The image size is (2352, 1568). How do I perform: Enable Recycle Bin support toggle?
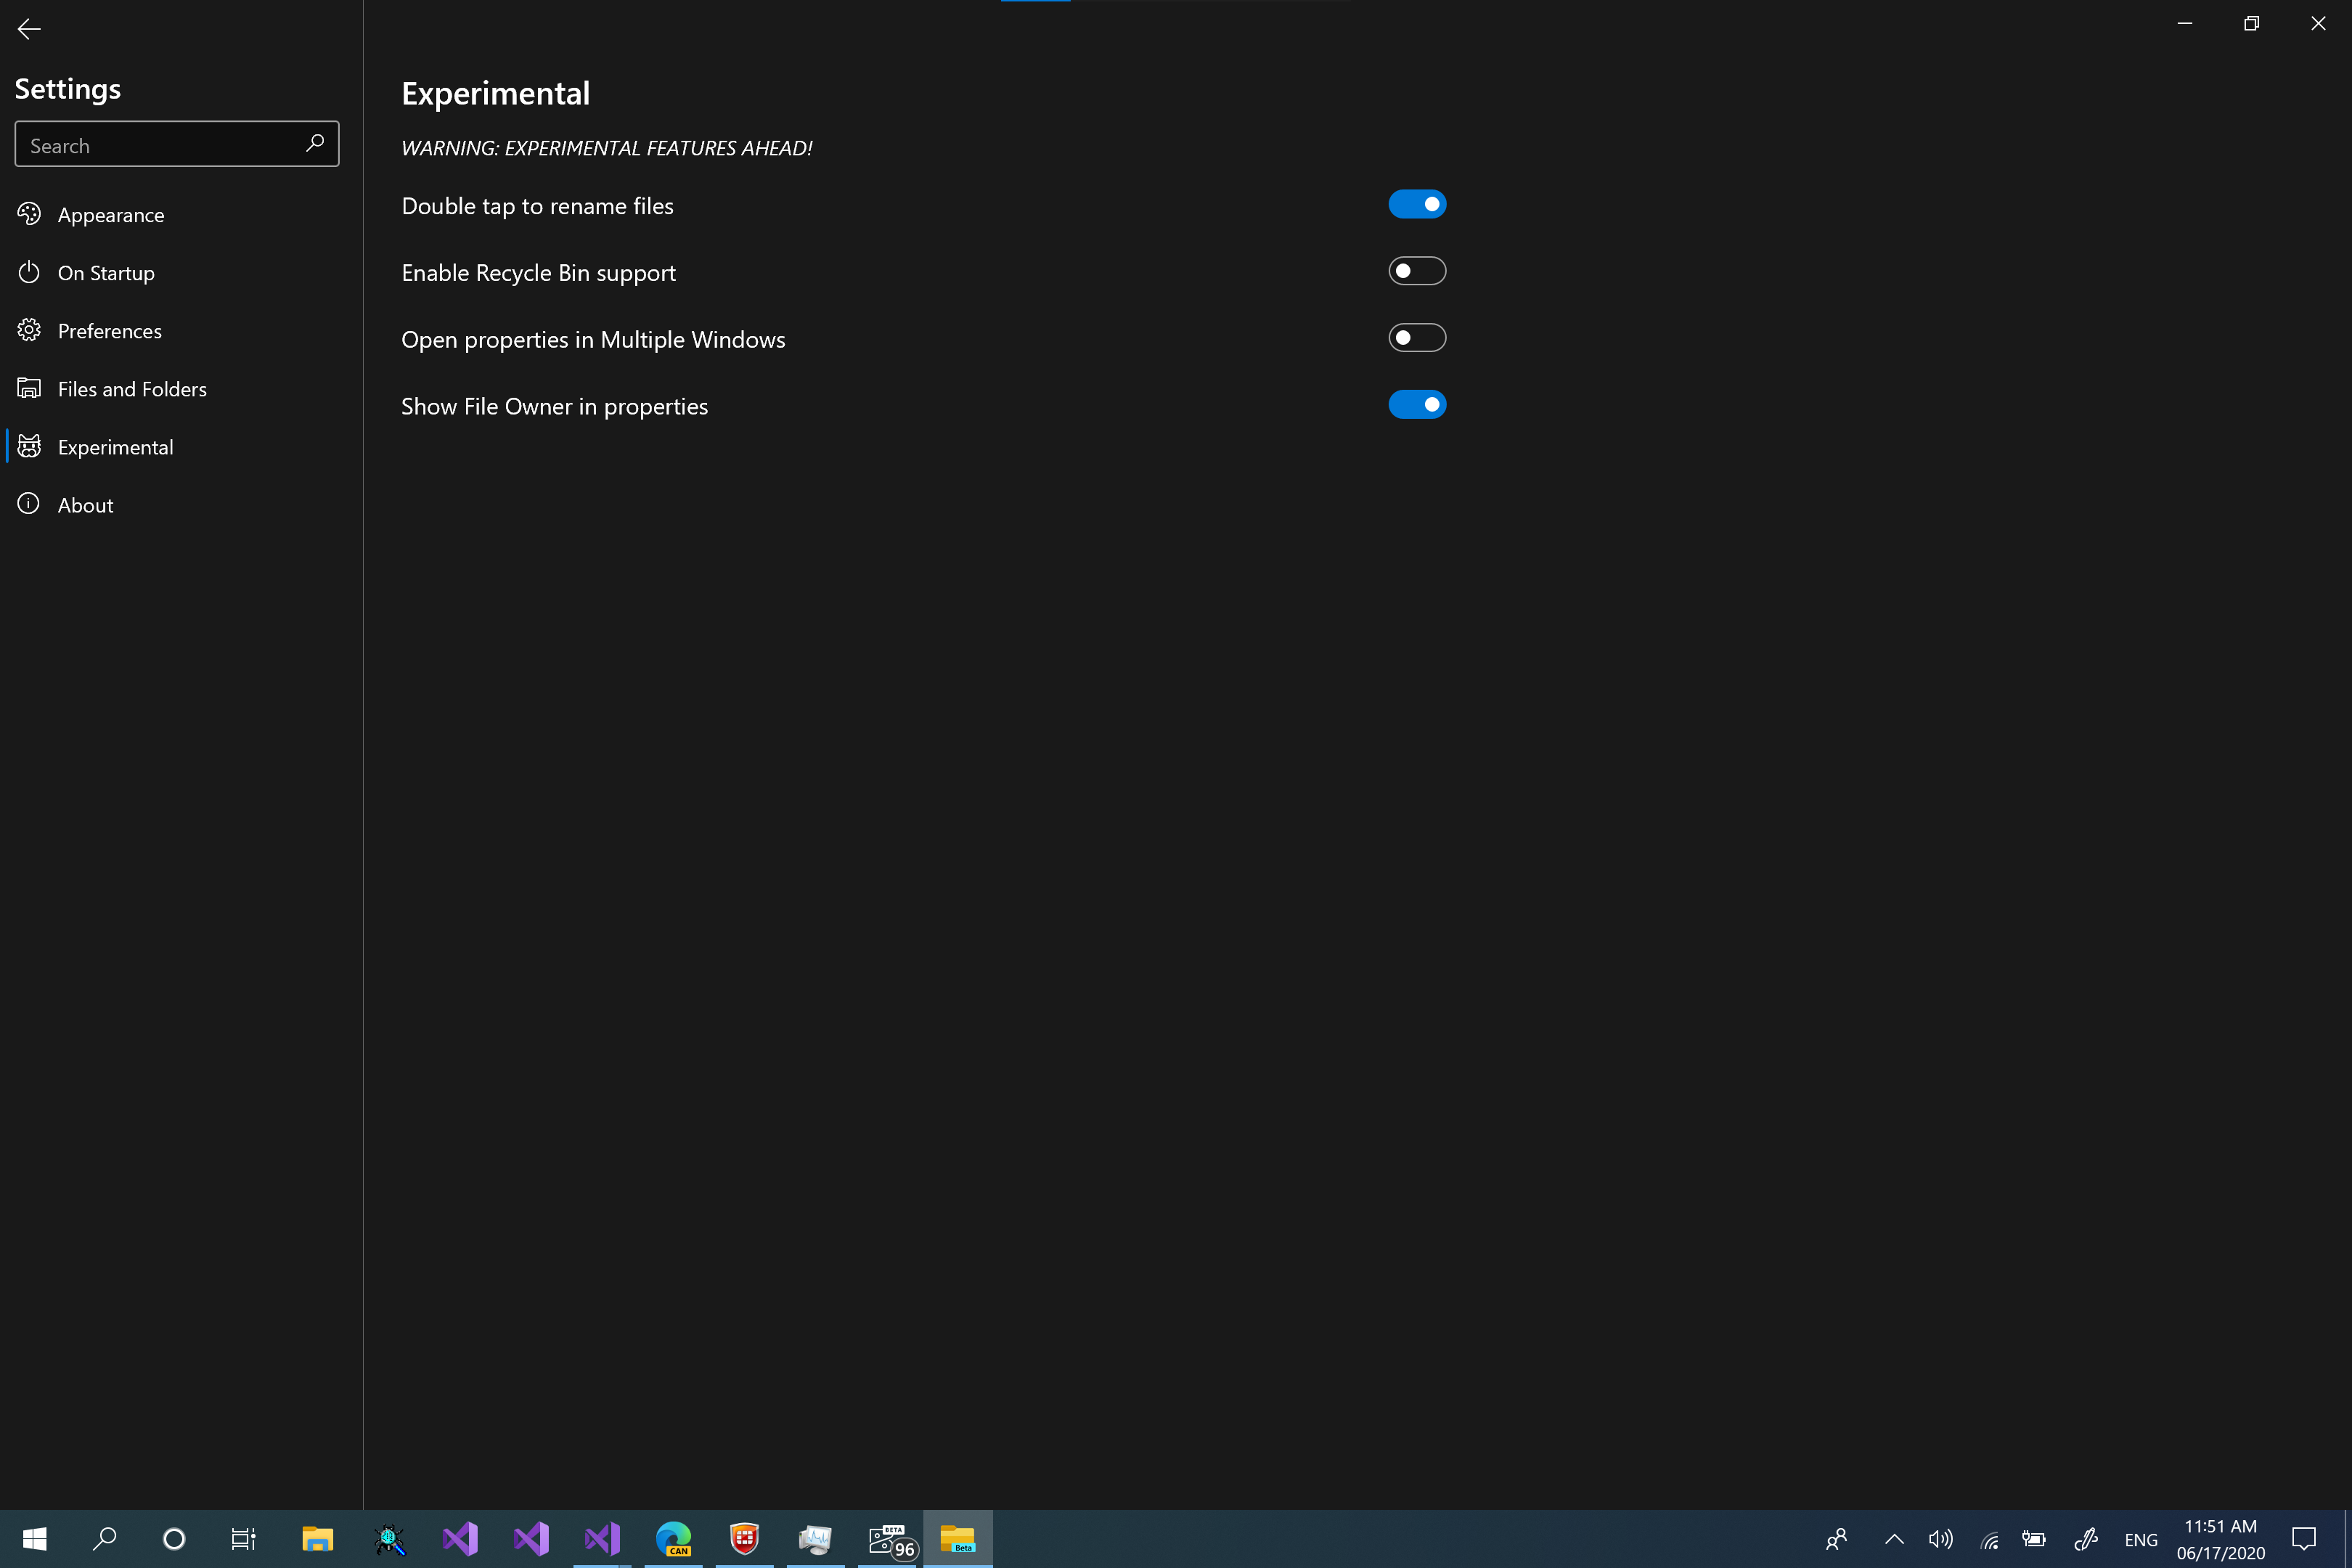(x=1417, y=271)
